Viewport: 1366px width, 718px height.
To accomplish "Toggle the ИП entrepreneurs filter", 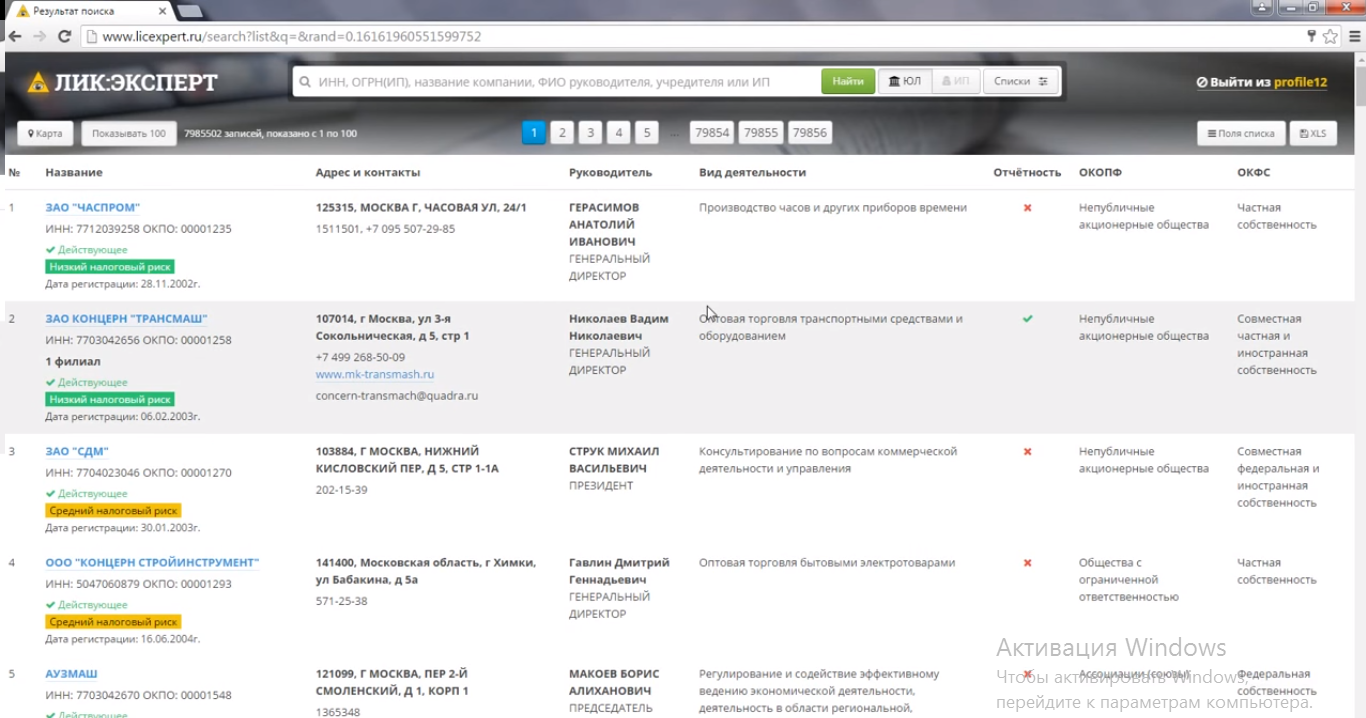I will tap(955, 81).
